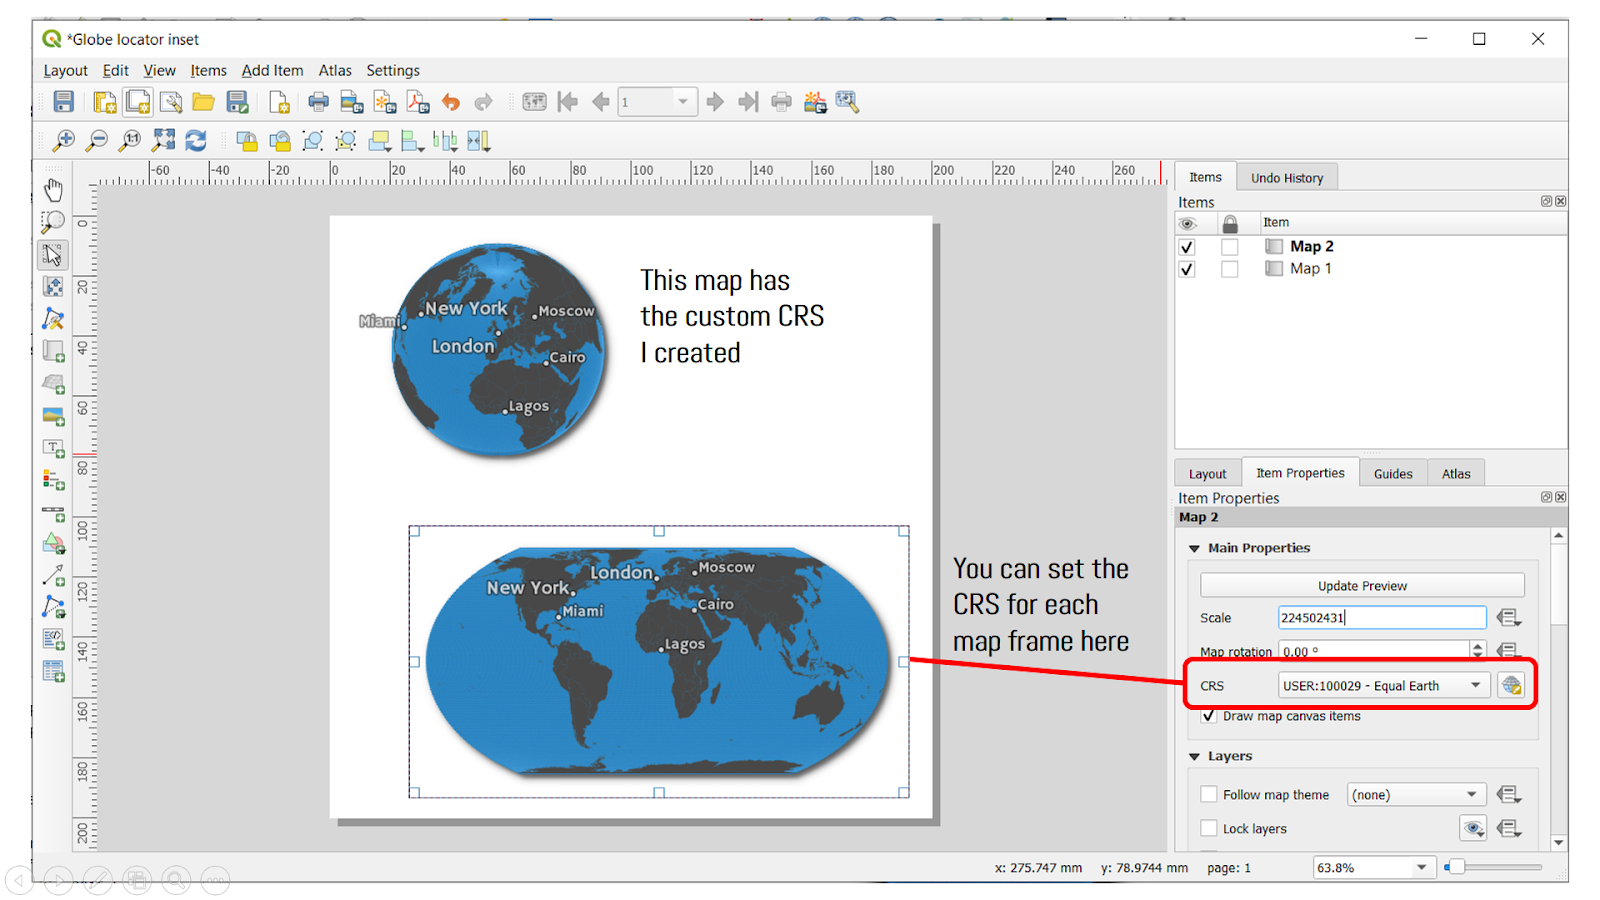Open the Export as PDF icon

[x=418, y=101]
